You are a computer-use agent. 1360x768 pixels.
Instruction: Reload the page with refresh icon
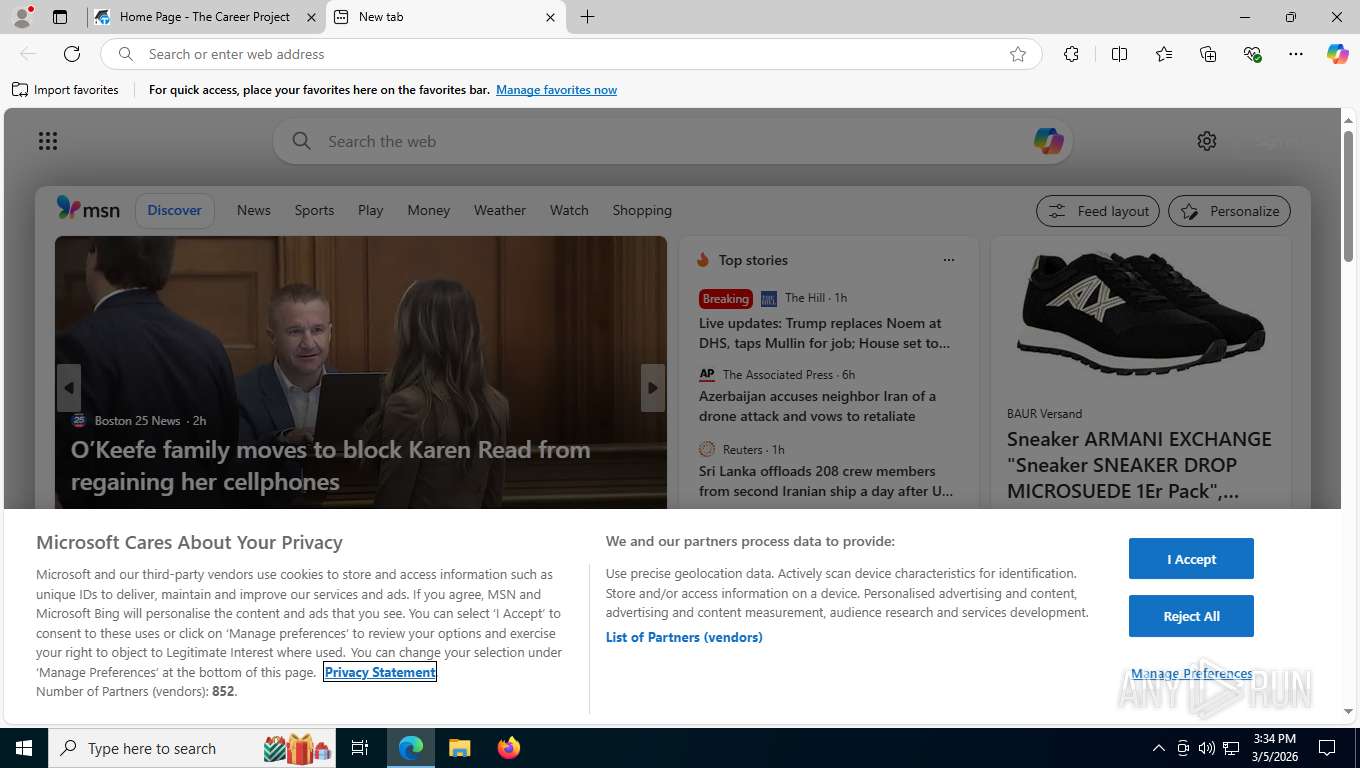point(72,54)
